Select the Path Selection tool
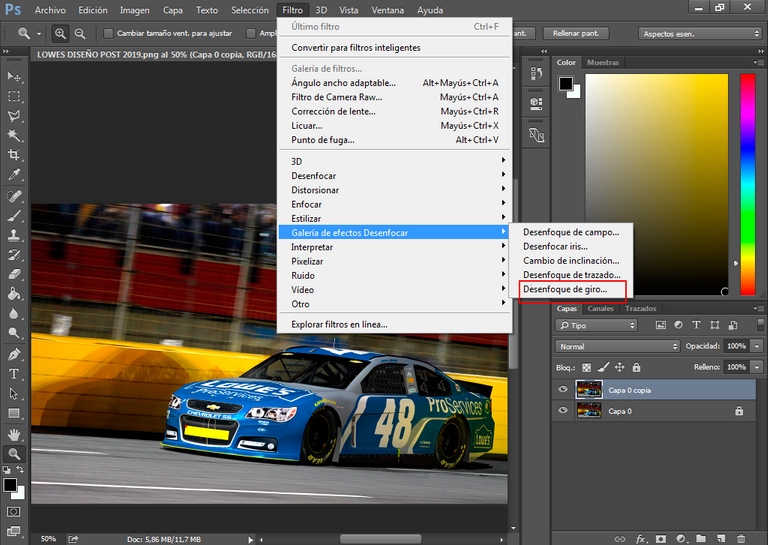This screenshot has height=545, width=768. [14, 394]
